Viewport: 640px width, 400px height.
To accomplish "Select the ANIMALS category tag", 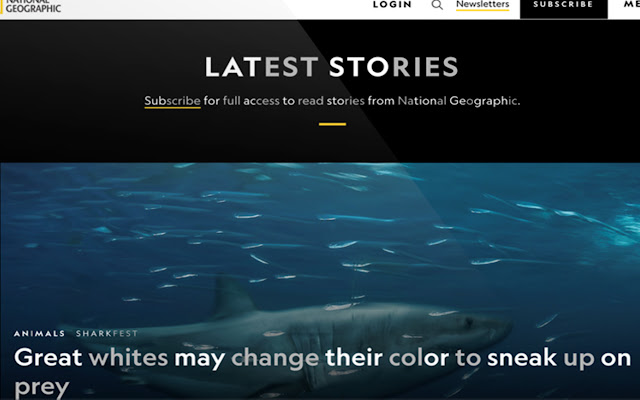I will pos(39,333).
